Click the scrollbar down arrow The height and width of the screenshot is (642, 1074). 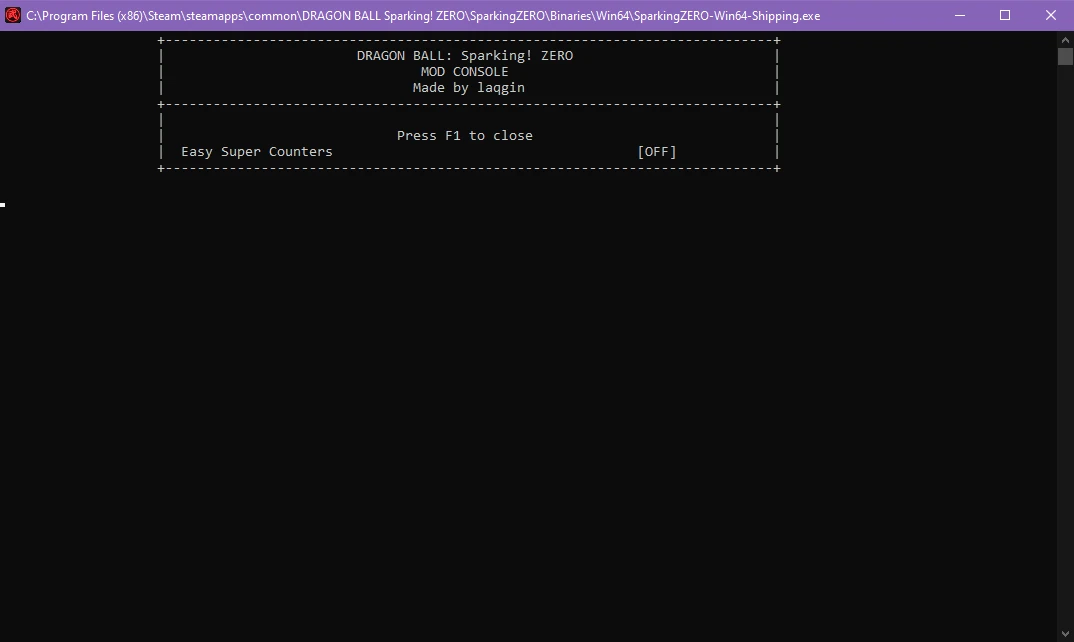[1065, 634]
